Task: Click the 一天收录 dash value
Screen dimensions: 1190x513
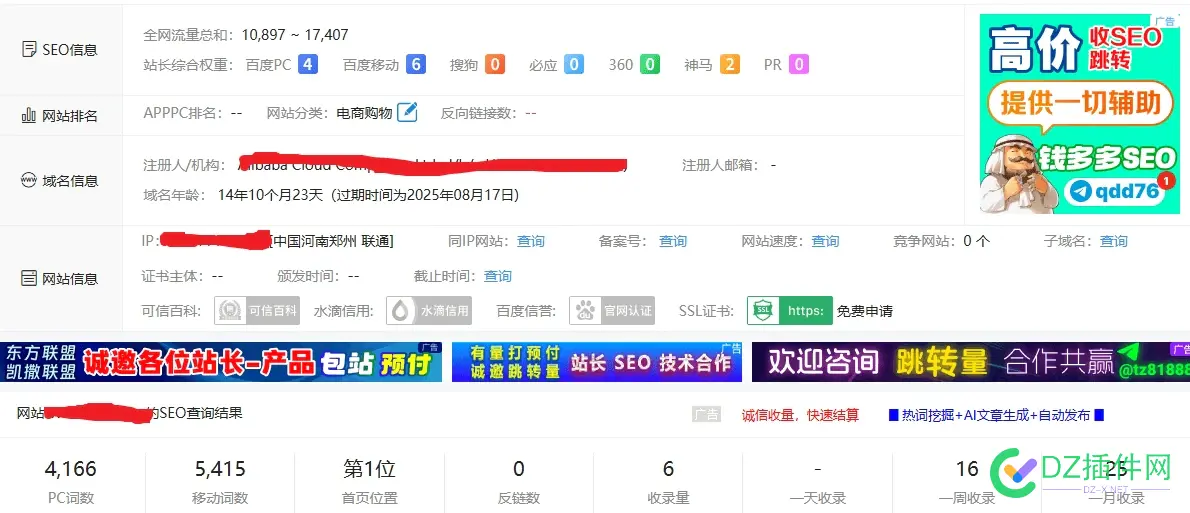Action: 817,469
